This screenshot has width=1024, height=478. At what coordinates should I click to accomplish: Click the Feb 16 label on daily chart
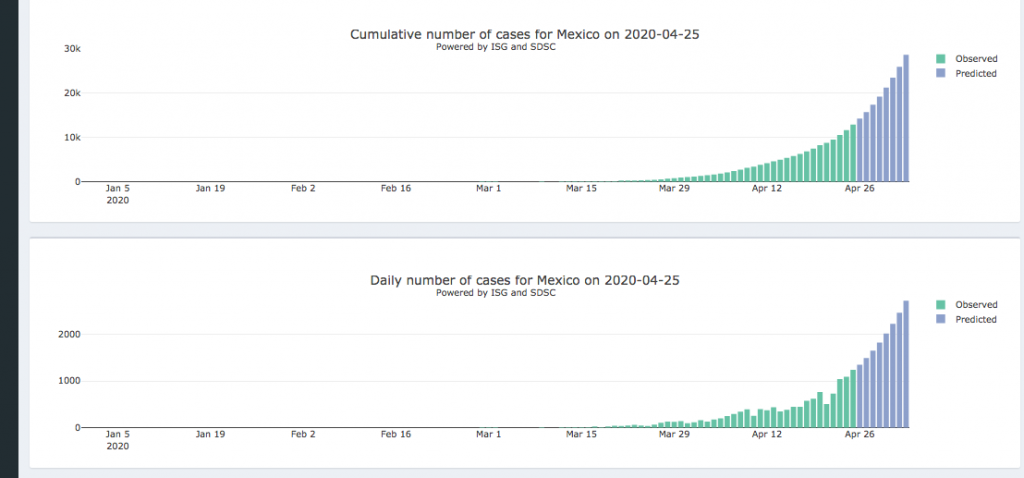[395, 434]
